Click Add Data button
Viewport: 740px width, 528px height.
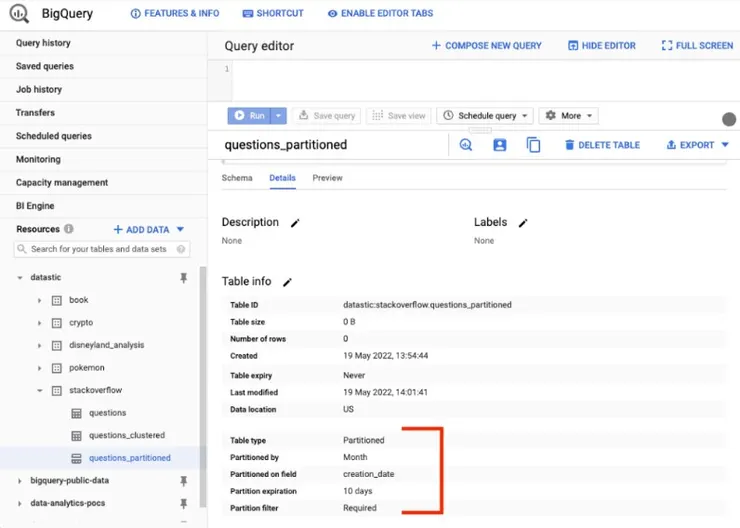[x=149, y=229]
